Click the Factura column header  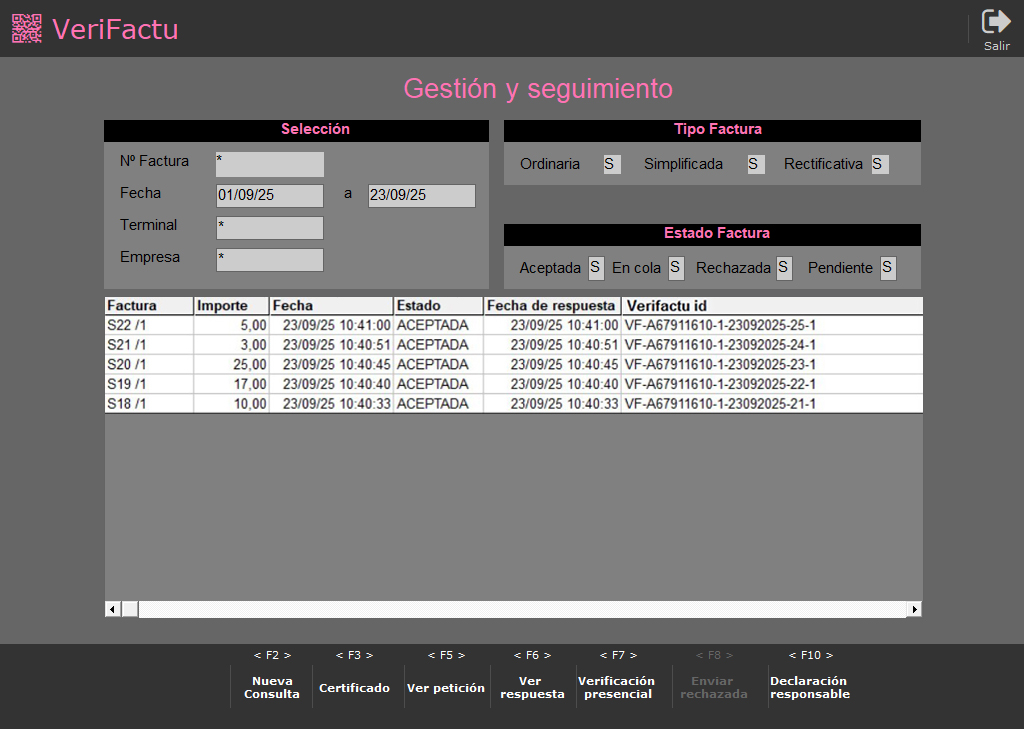click(149, 306)
